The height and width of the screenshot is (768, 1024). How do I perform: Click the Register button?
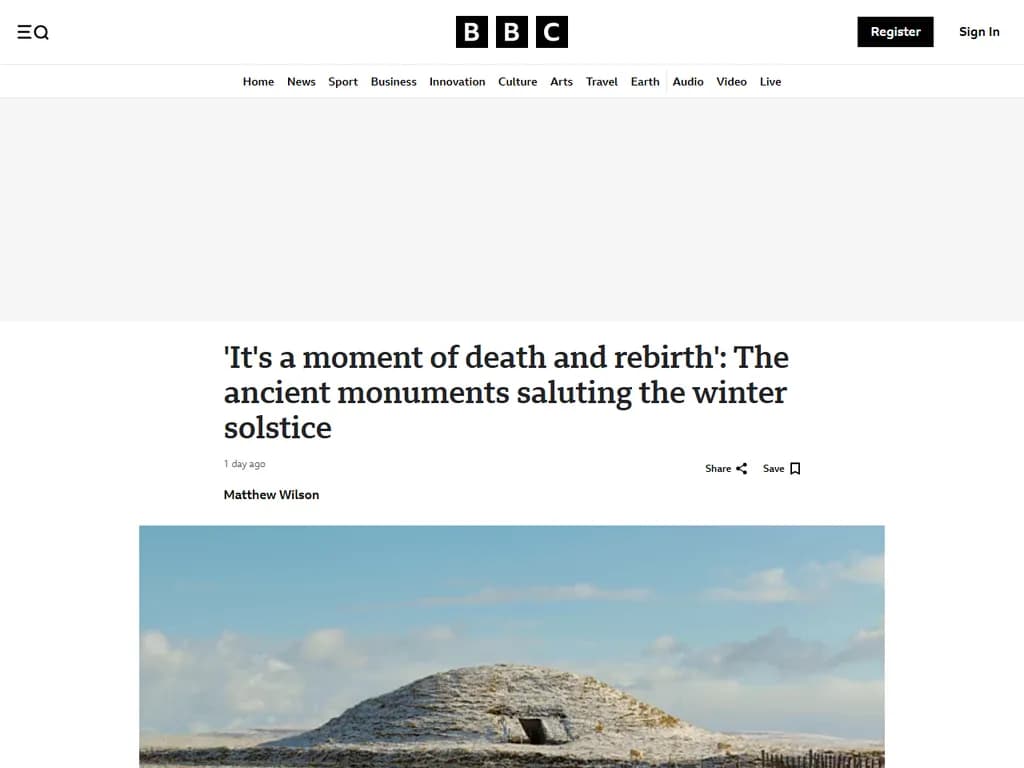coord(895,32)
